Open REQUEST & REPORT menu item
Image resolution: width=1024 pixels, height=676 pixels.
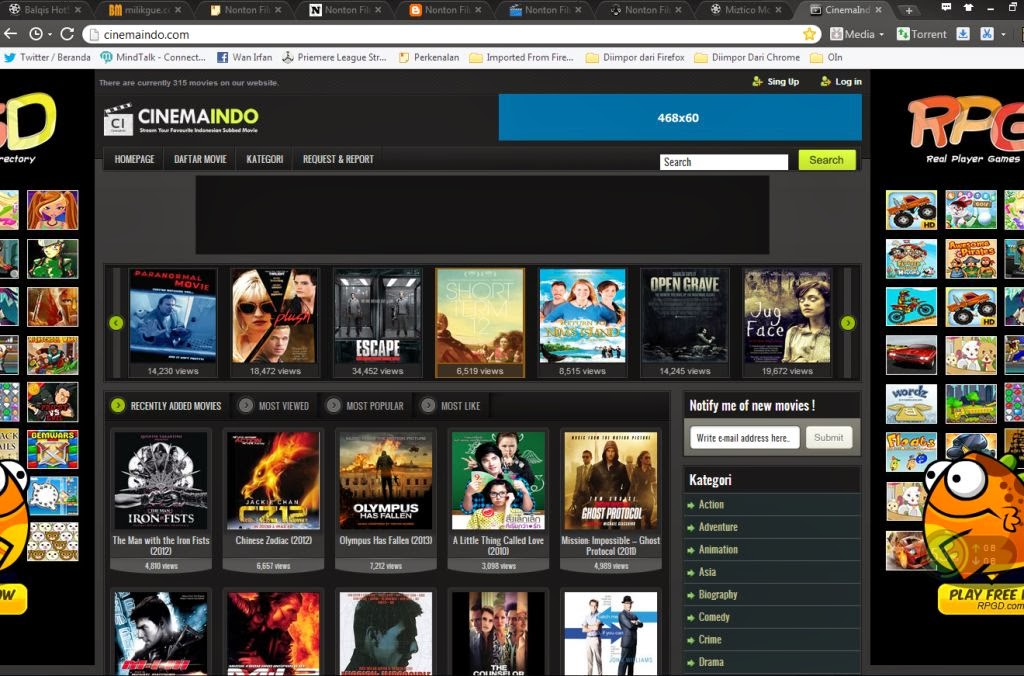(338, 159)
